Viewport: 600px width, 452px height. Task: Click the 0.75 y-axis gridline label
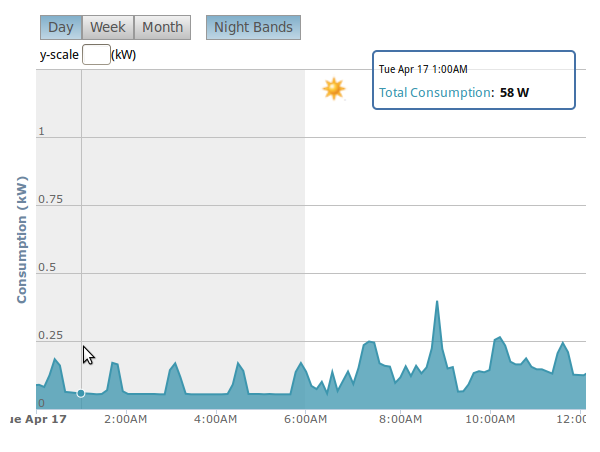(x=52, y=200)
